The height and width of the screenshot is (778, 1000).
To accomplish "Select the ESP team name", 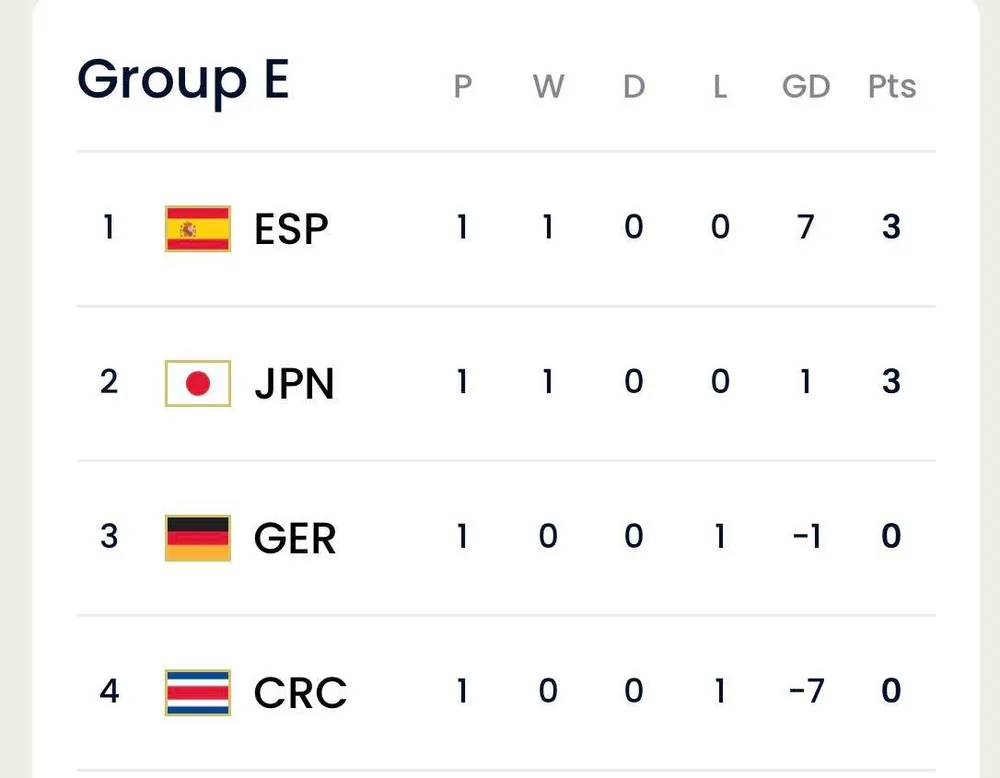I will point(291,230).
